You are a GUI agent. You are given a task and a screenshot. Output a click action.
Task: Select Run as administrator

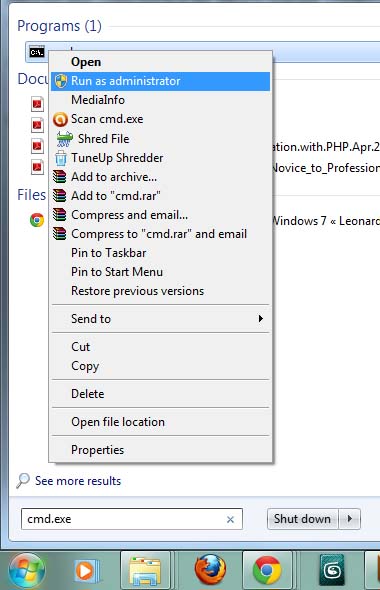161,81
